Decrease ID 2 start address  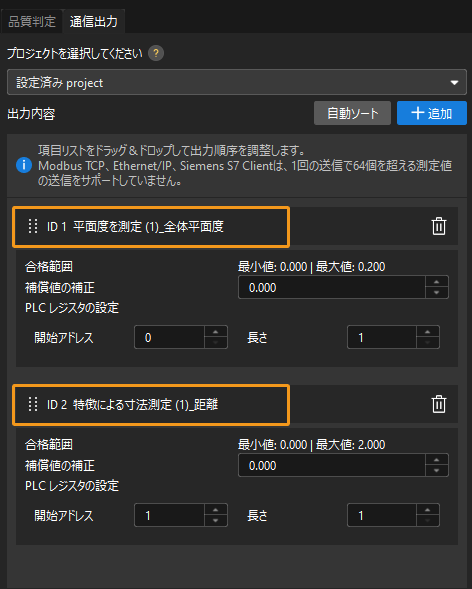[x=216, y=521]
